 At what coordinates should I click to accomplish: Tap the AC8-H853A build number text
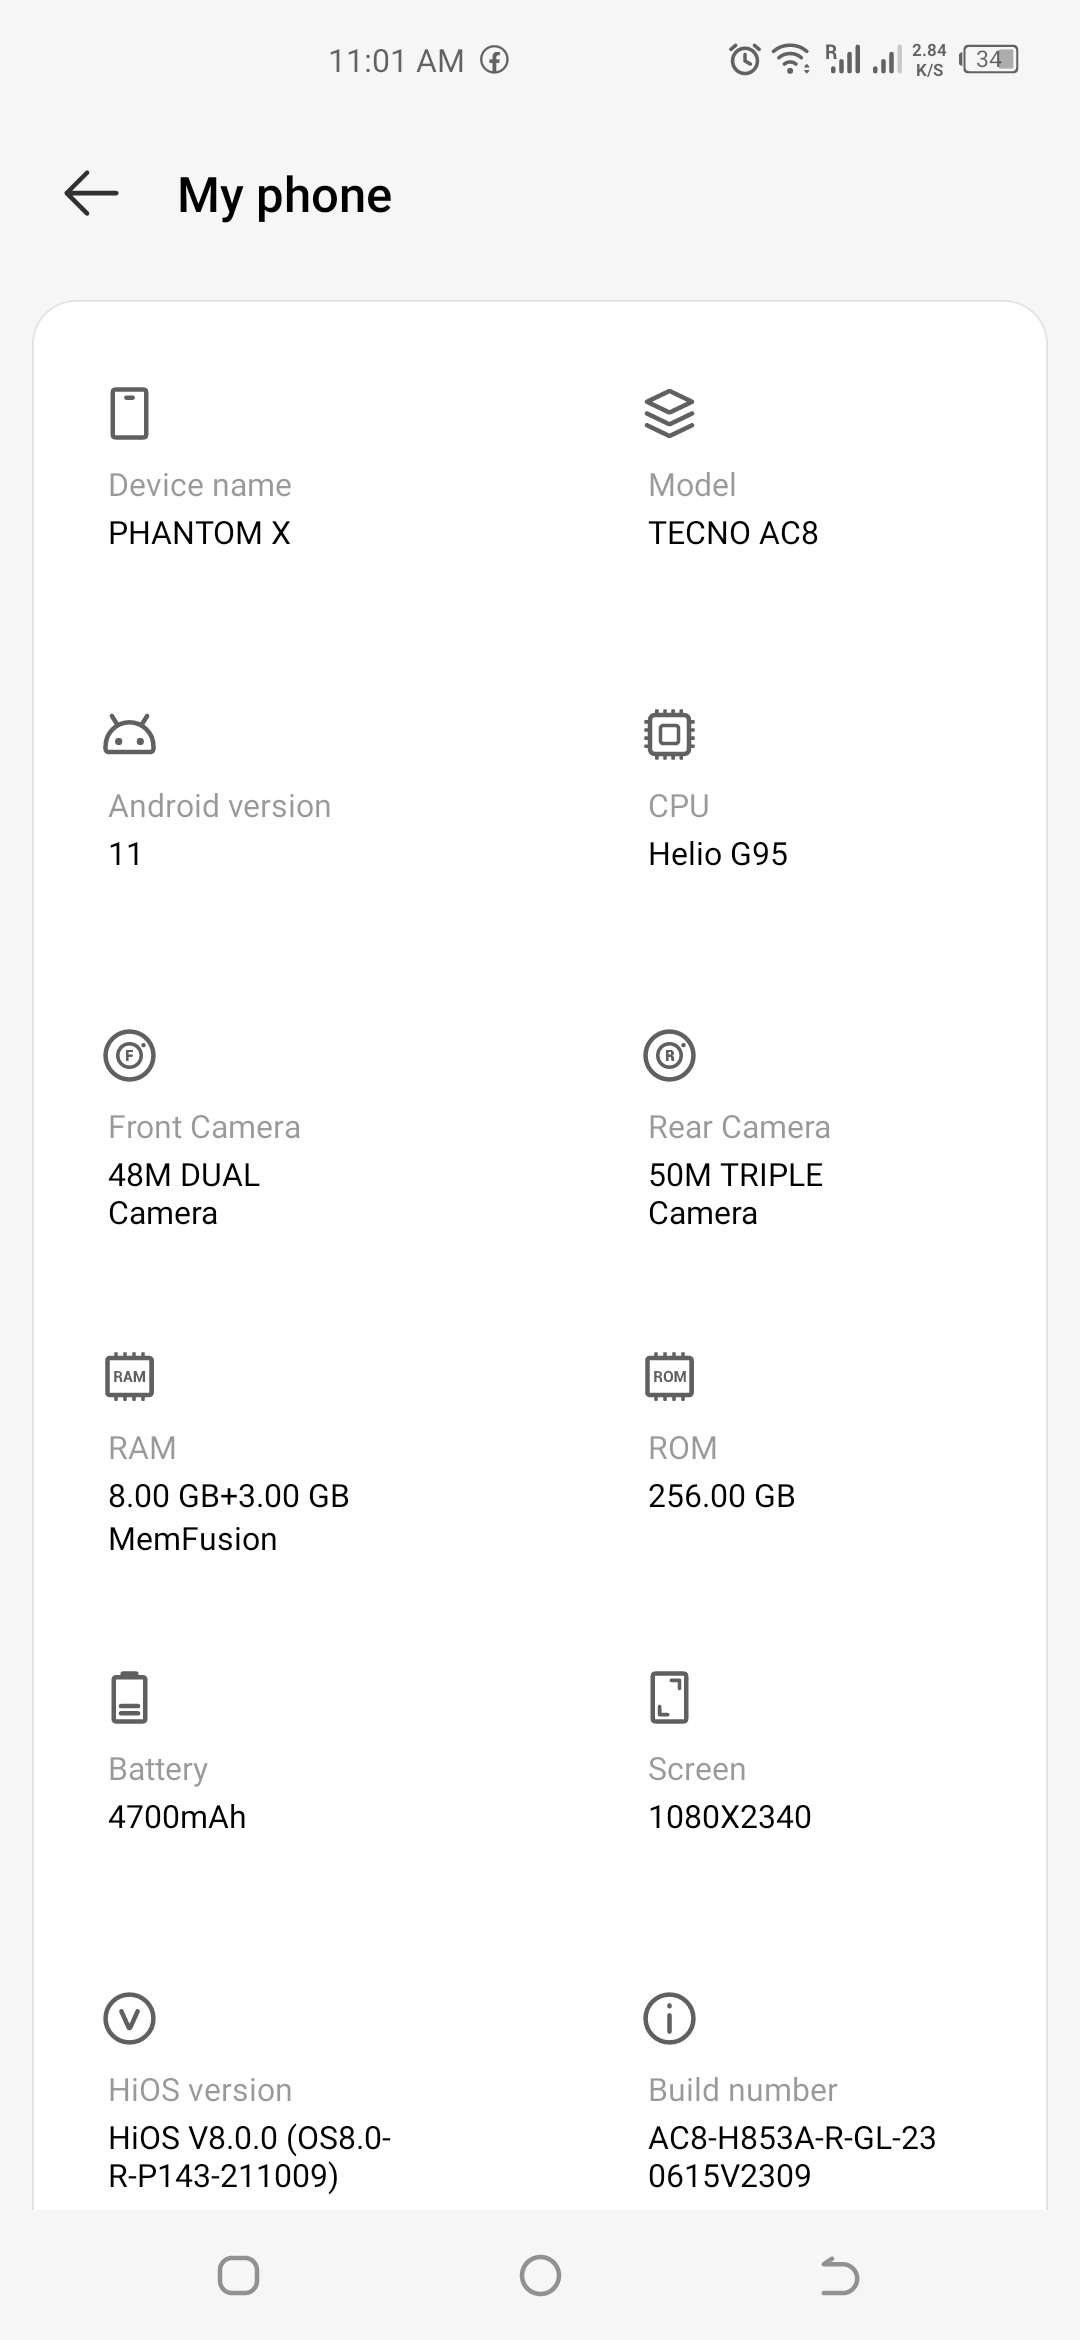[x=791, y=2156]
